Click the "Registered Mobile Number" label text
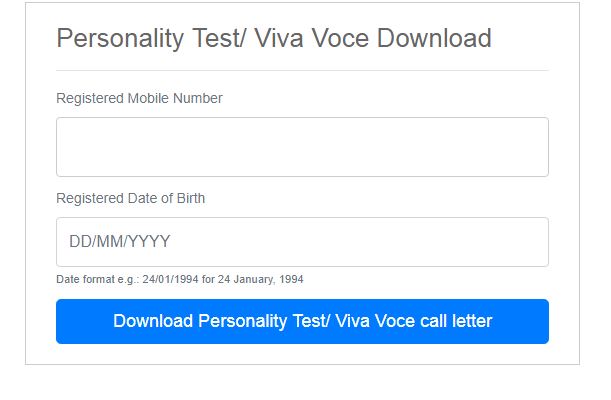Image resolution: width=611 pixels, height=400 pixels. [x=139, y=98]
